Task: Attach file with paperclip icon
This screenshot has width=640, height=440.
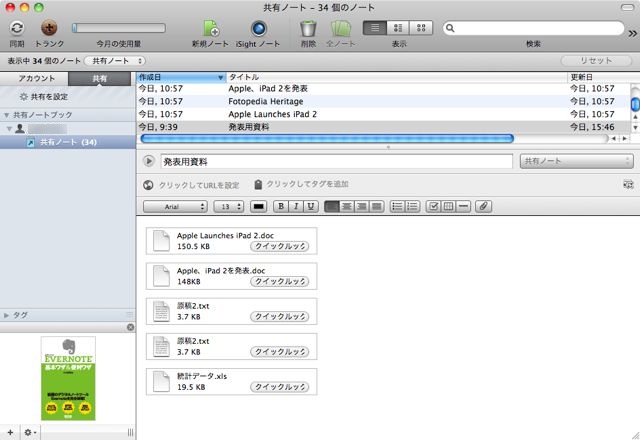Action: click(483, 207)
